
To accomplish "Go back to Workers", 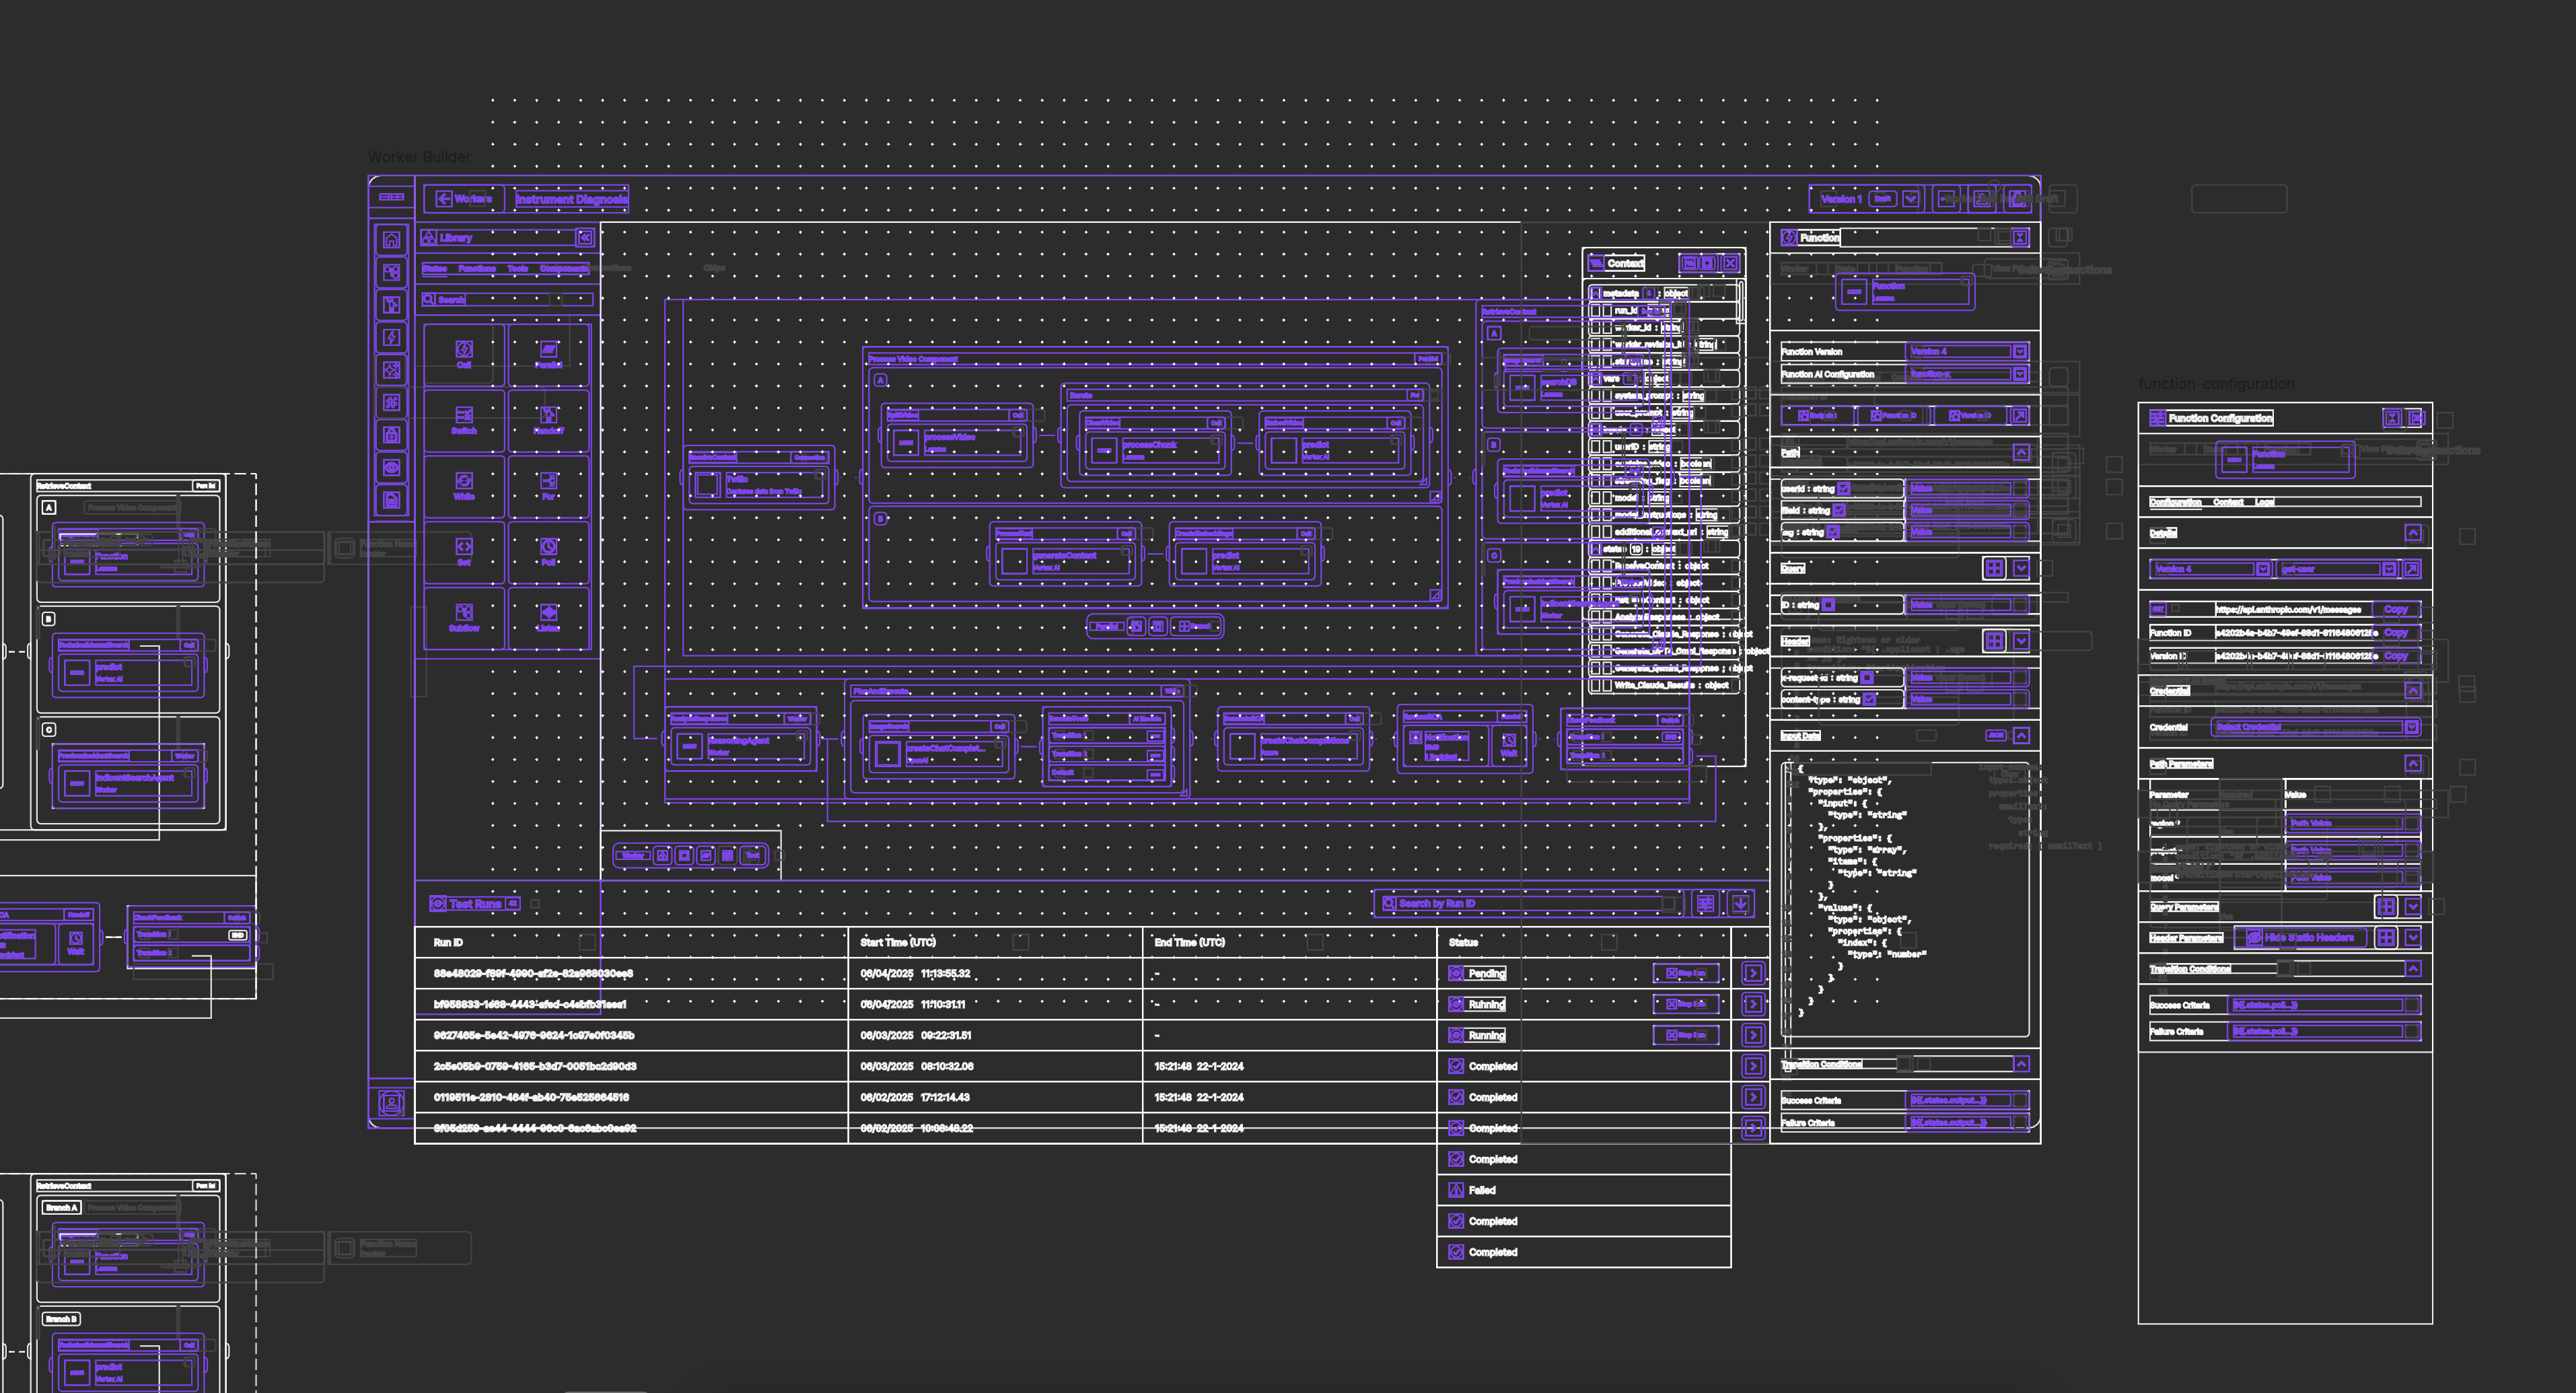I will point(464,199).
